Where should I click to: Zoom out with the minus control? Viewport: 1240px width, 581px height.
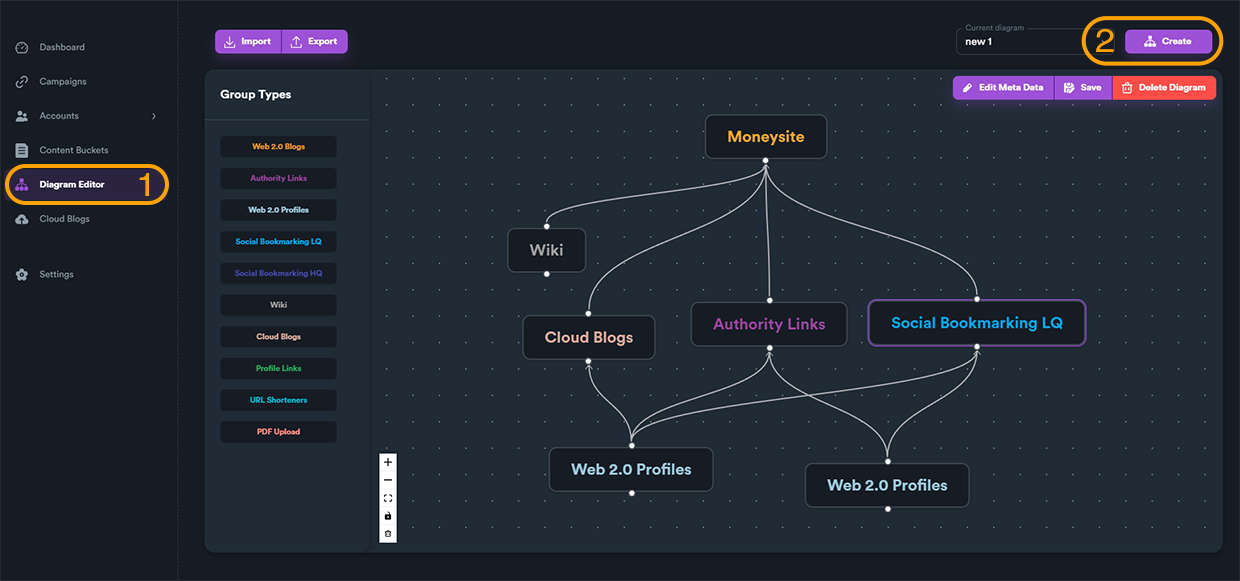[388, 480]
